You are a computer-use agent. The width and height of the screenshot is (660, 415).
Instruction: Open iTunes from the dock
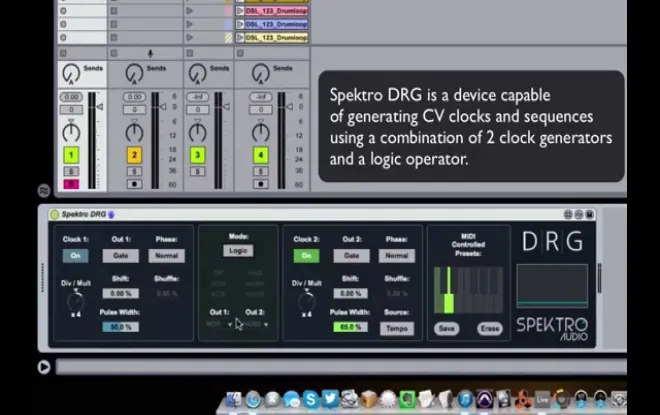click(x=465, y=399)
